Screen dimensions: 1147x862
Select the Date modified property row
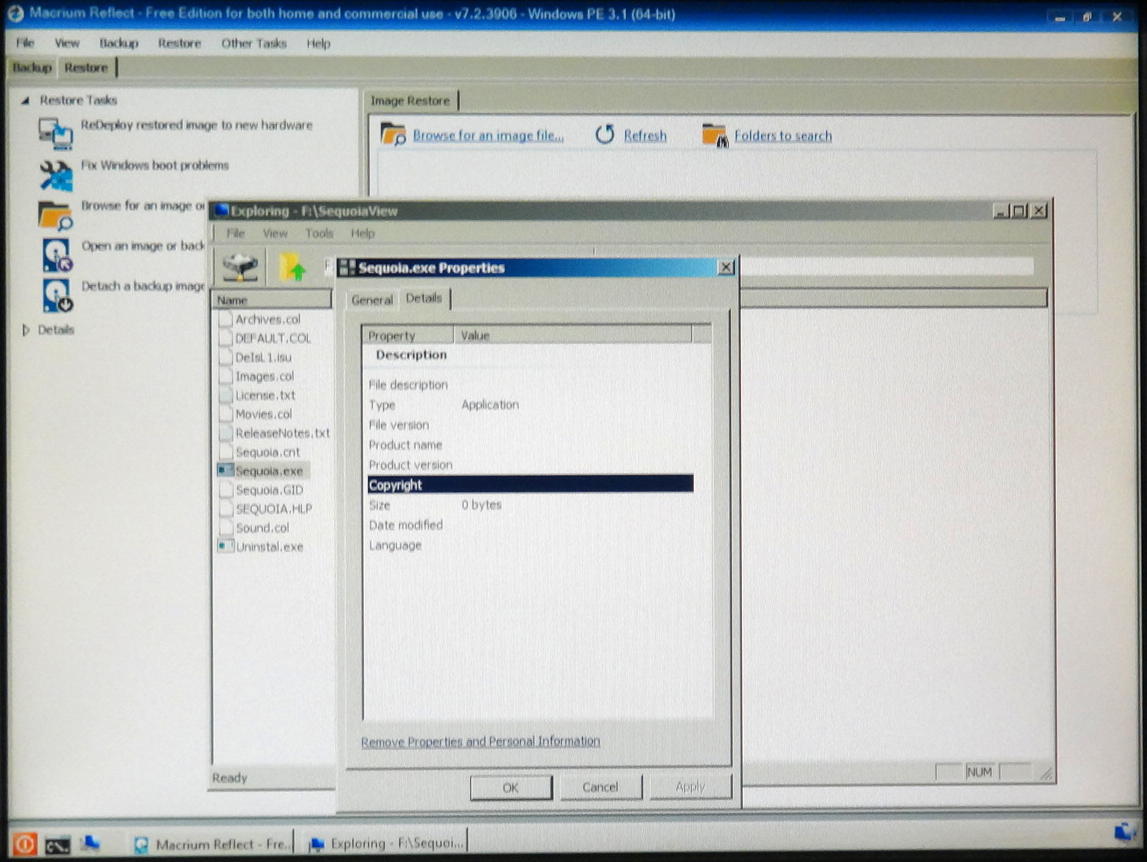click(530, 525)
